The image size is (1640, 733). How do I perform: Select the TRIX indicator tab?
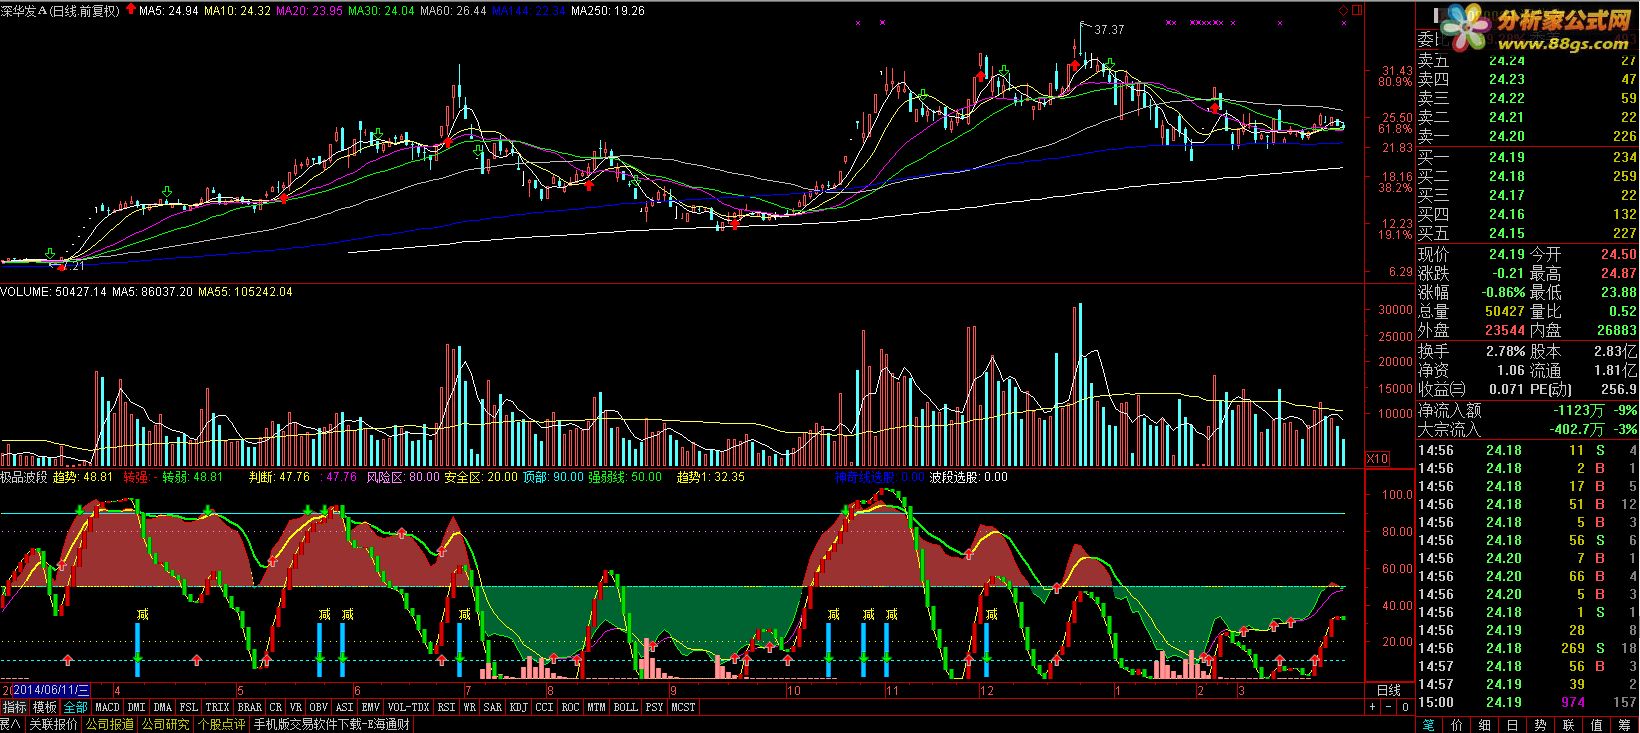pyautogui.click(x=217, y=707)
